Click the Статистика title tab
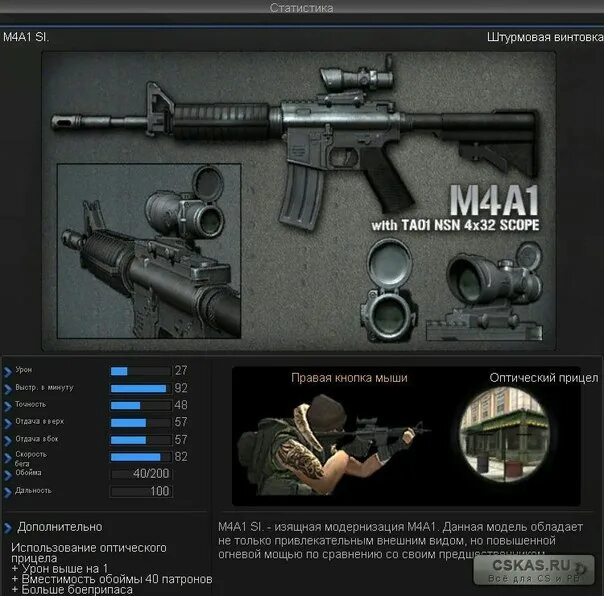Image resolution: width=604 pixels, height=596 pixels. click(302, 7)
